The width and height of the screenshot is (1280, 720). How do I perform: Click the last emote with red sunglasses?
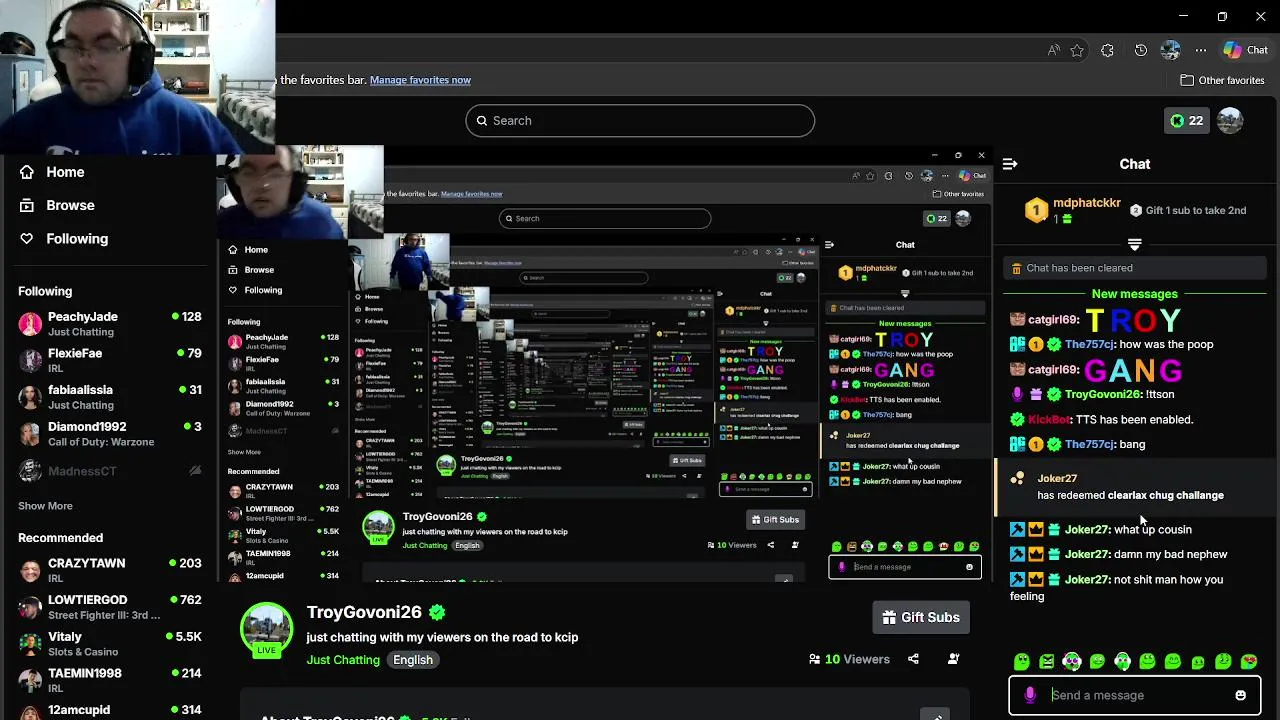(1248, 661)
